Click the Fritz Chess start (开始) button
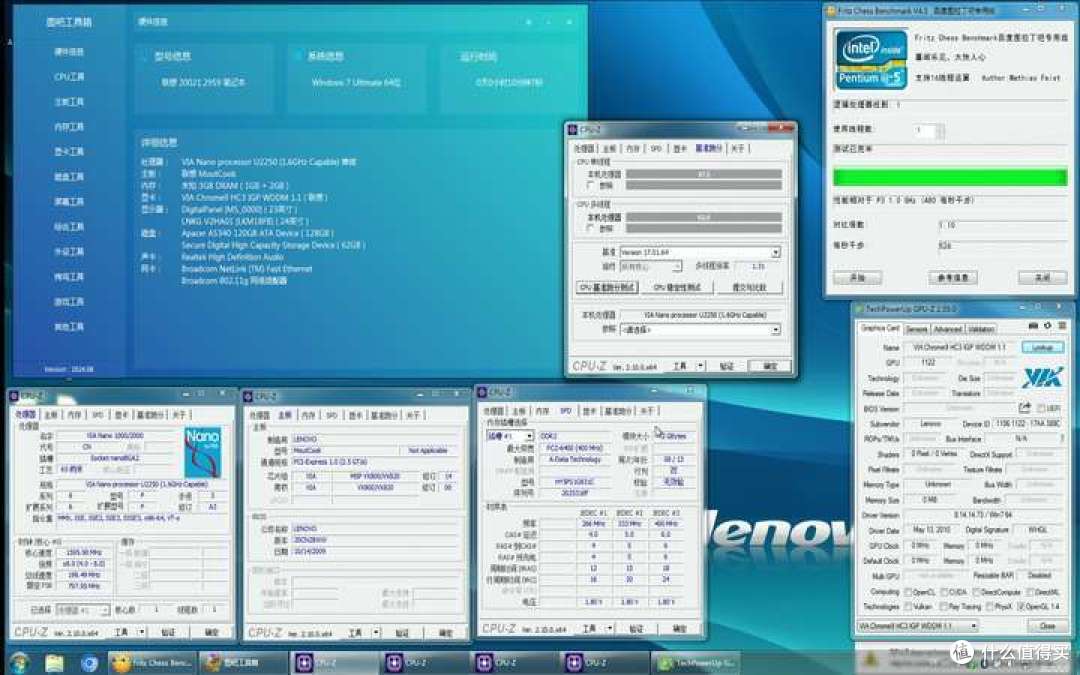 (857, 278)
